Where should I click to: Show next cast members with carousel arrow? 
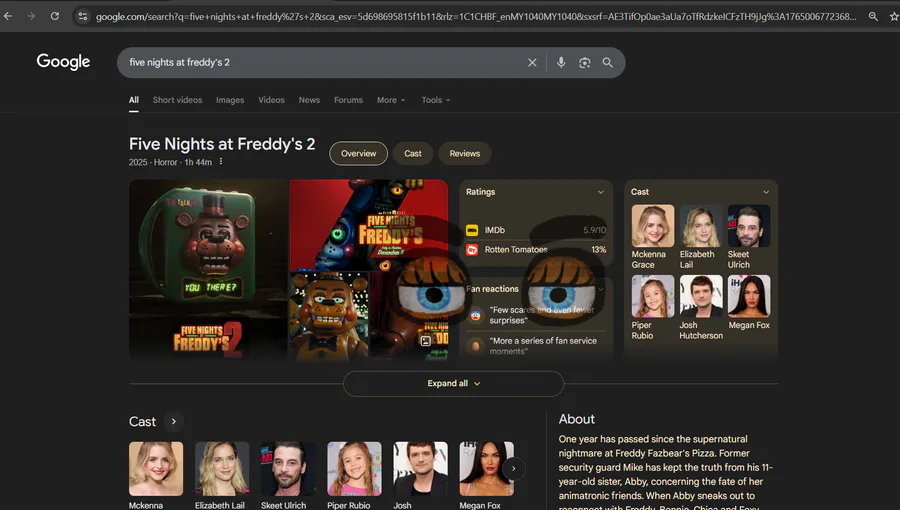tap(513, 469)
